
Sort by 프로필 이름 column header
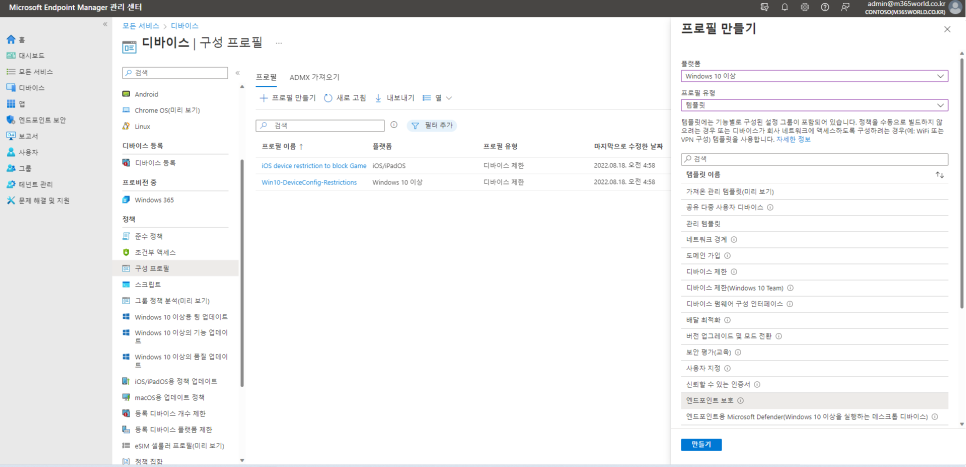click(x=282, y=147)
